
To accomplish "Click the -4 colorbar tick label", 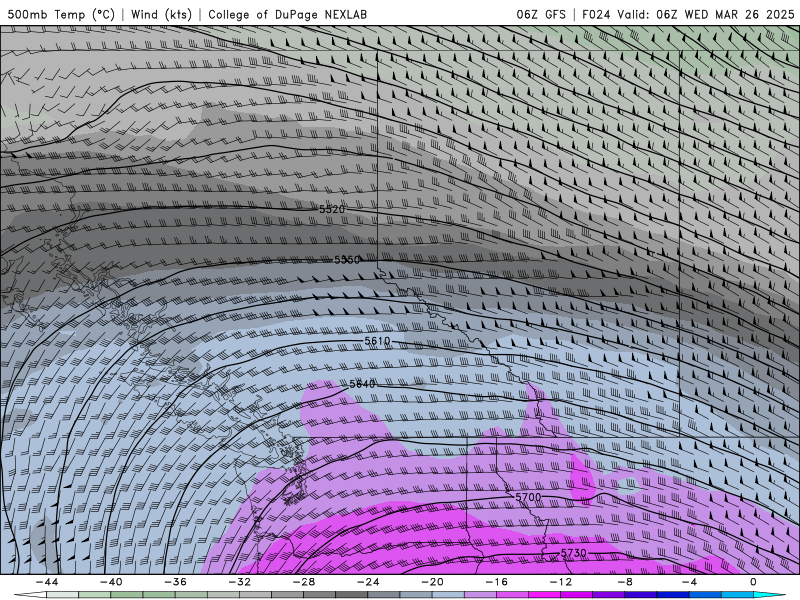I will (x=689, y=582).
